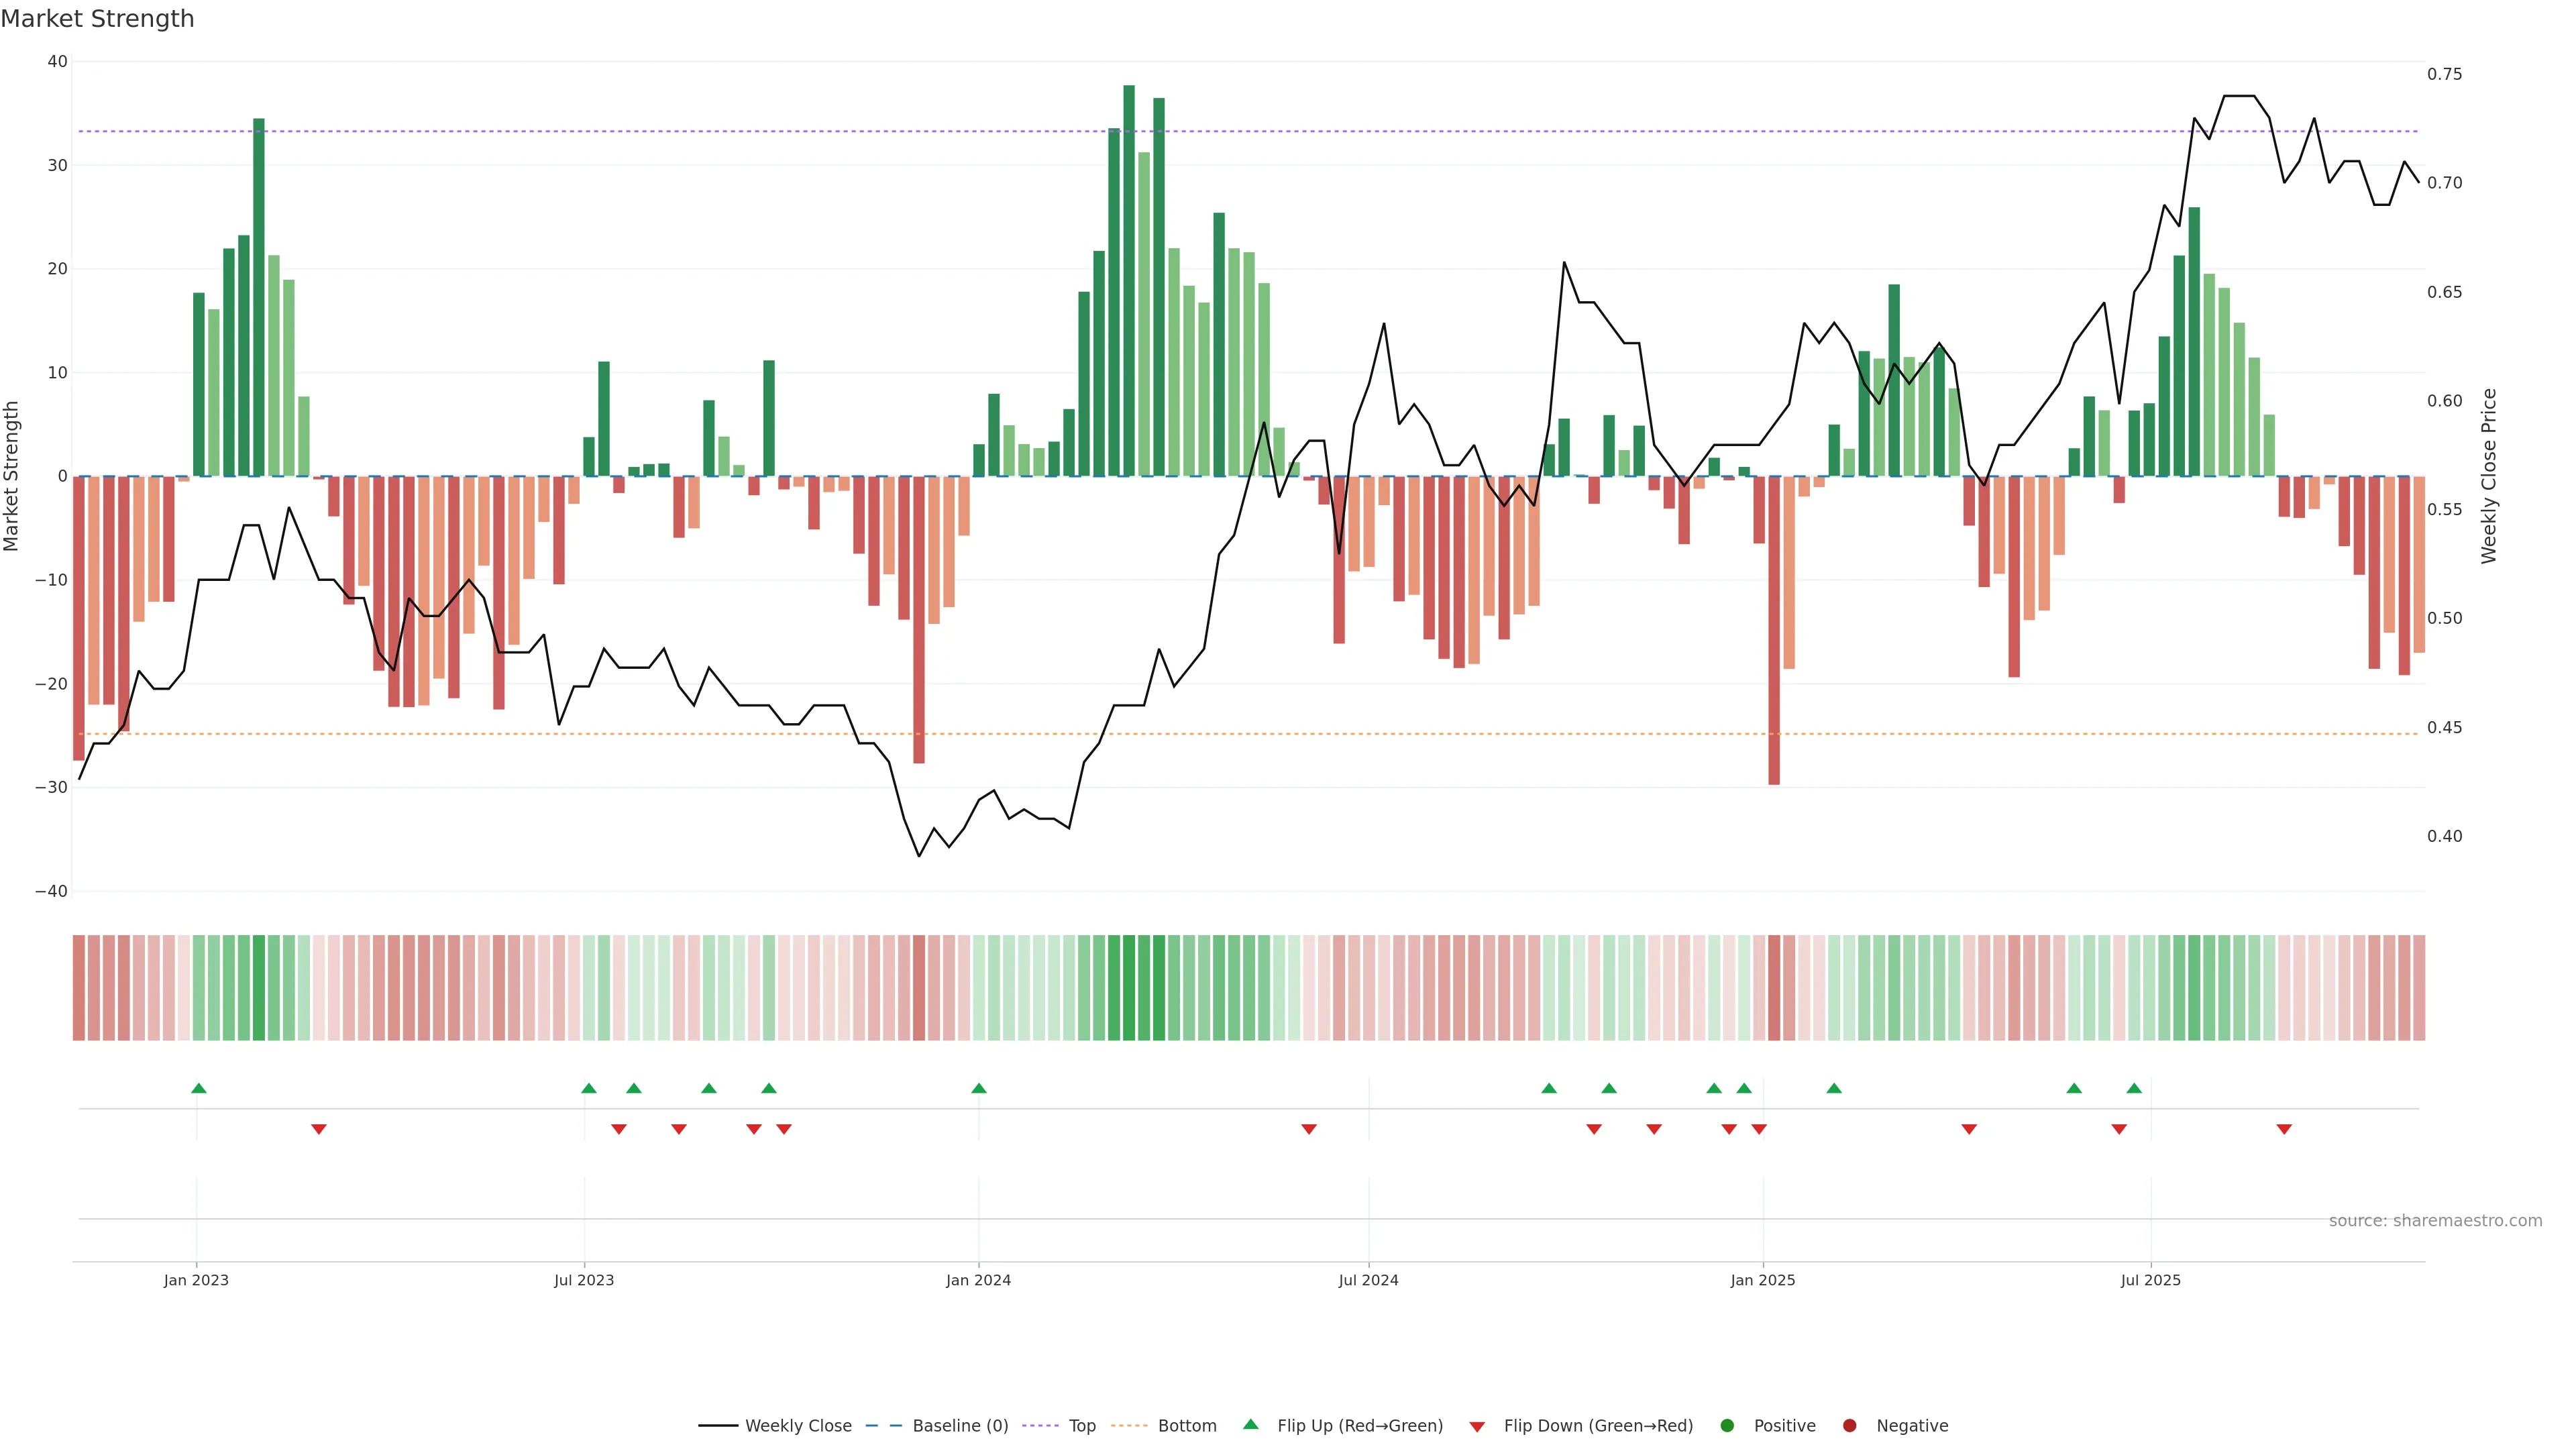
Task: Click the leftmost red heatmap strip cell
Action: (79, 987)
